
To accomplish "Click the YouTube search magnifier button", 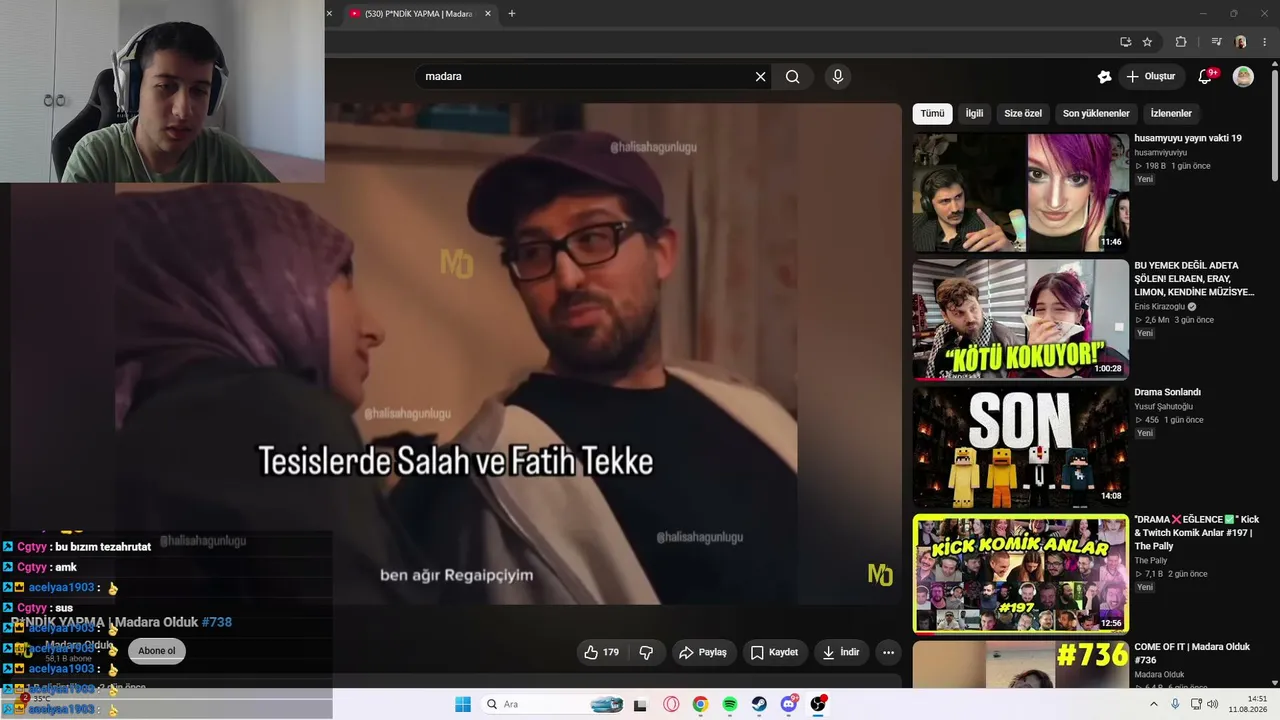I will (793, 77).
